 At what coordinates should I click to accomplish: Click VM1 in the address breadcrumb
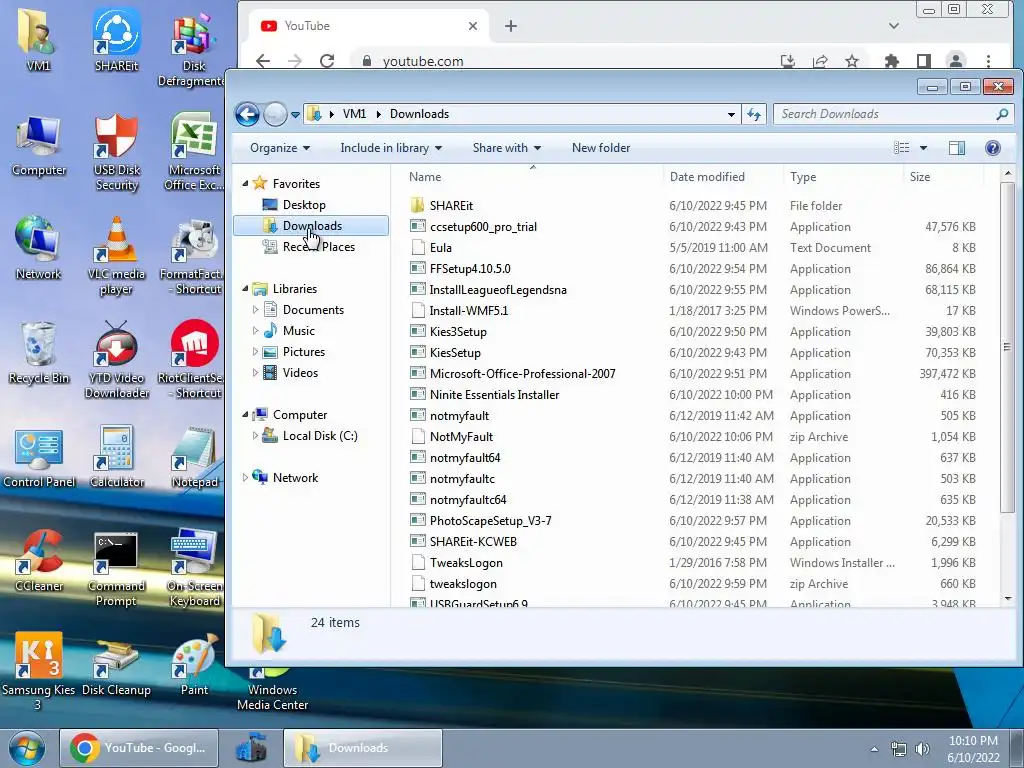click(x=355, y=114)
